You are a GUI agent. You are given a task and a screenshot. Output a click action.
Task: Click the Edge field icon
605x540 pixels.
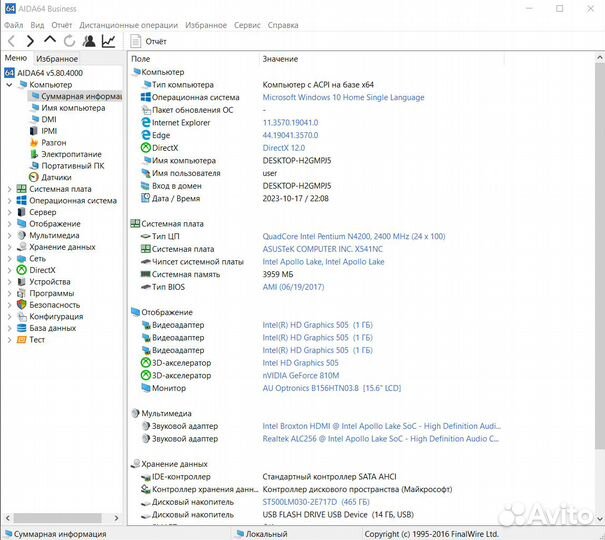(146, 135)
